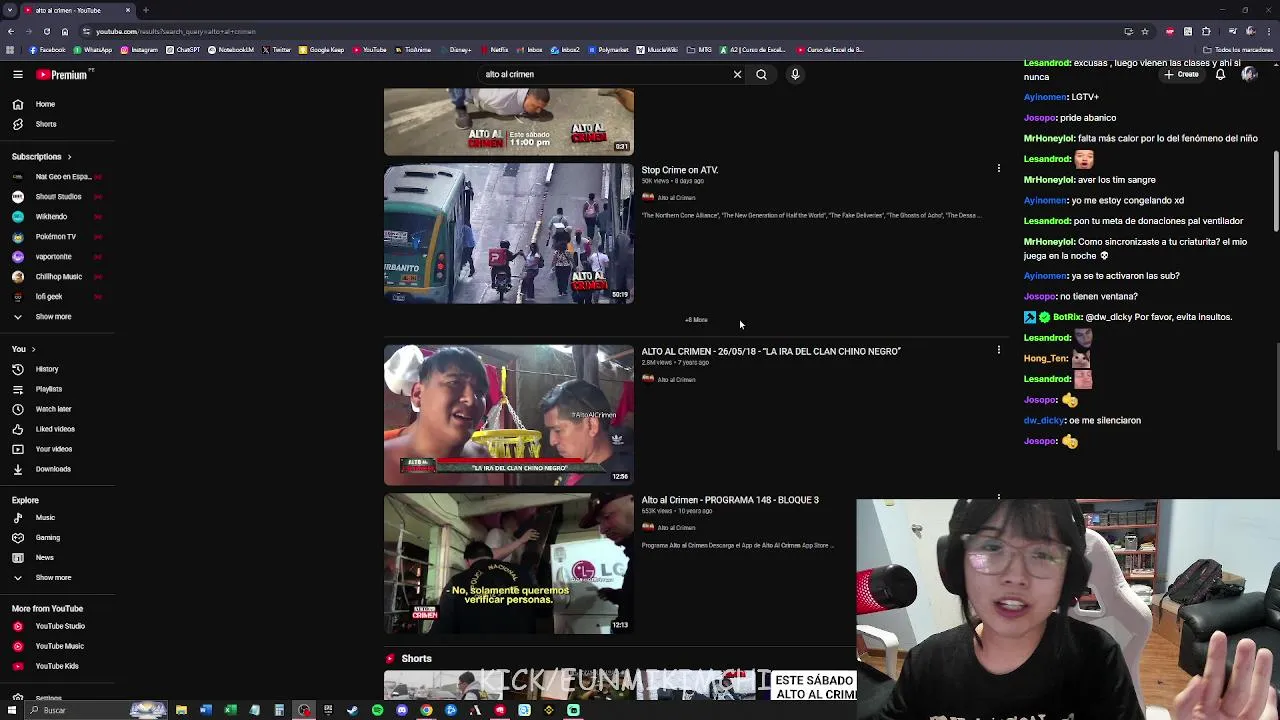This screenshot has width=1280, height=720.
Task: Open 'ALTO AL CRIMEN - 26/05/18' video title
Action: tap(771, 352)
